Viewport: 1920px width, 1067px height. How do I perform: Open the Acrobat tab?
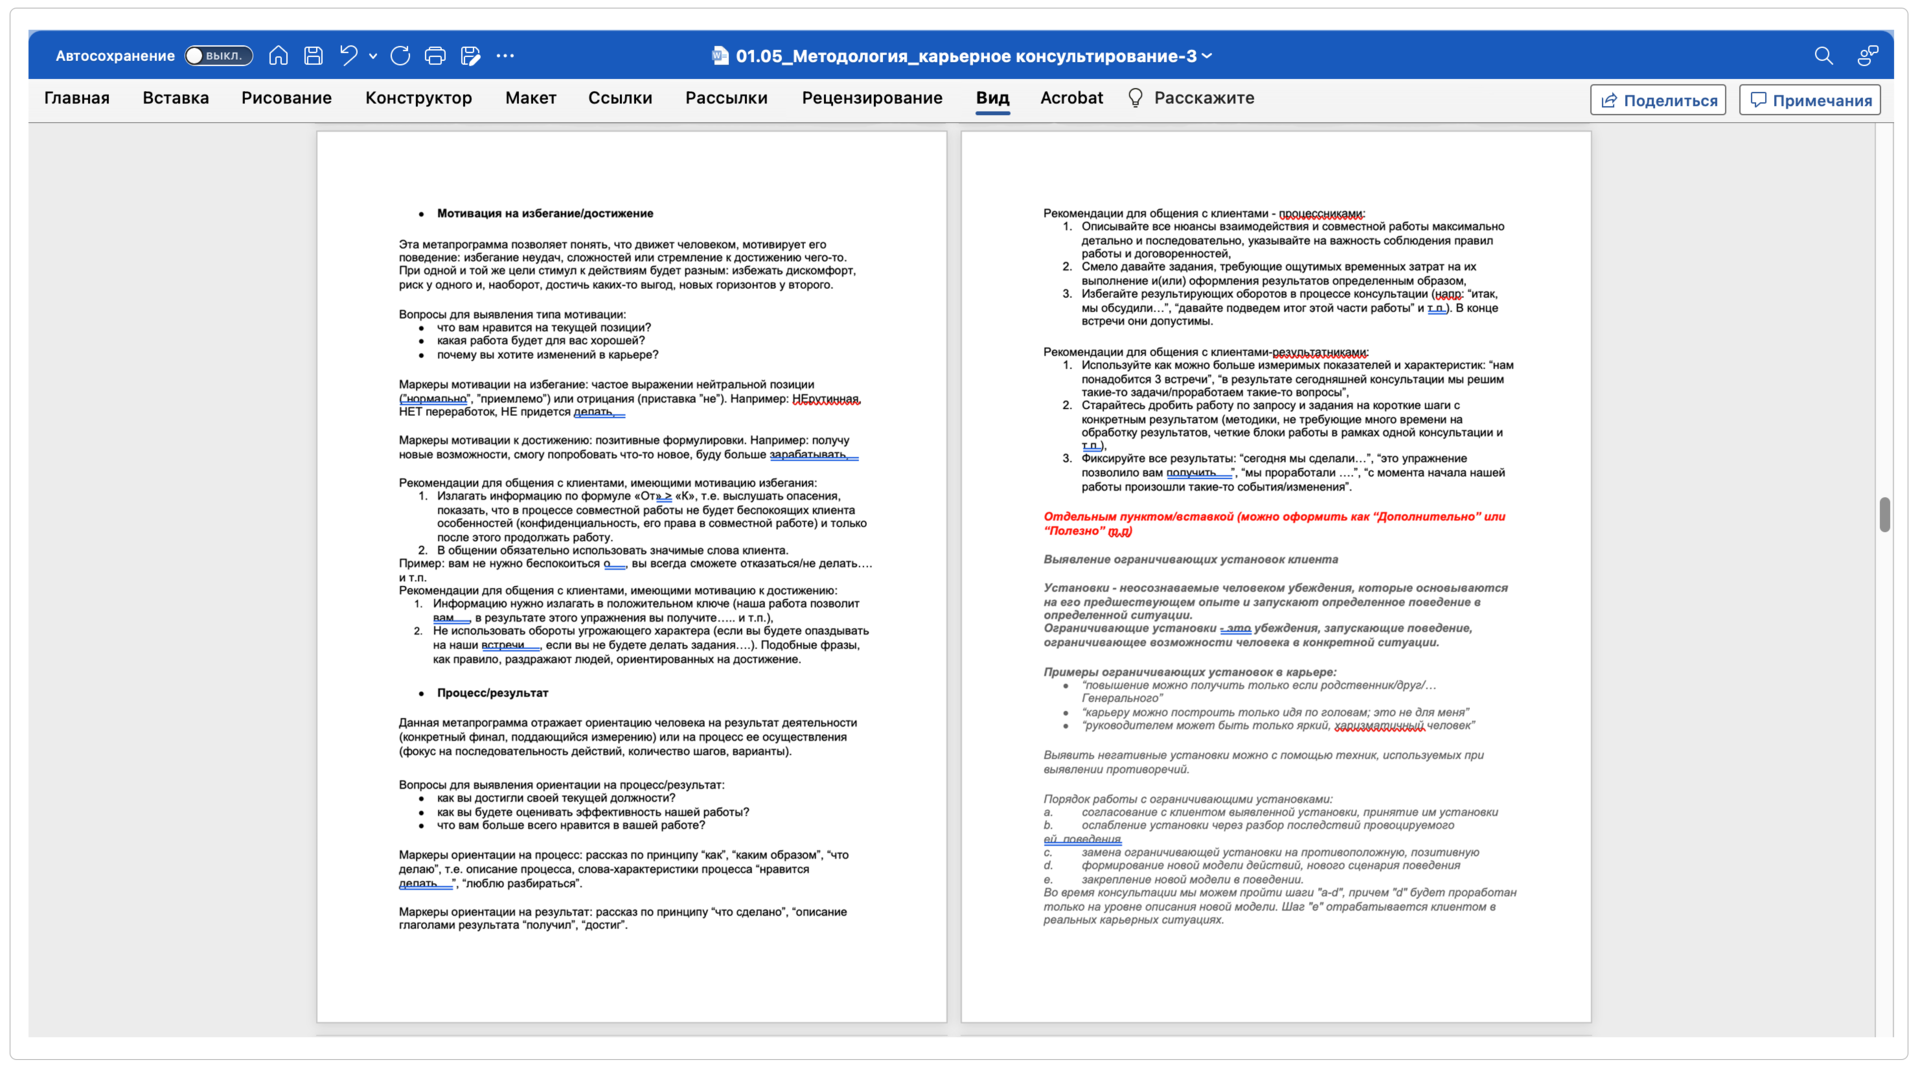tap(1071, 98)
